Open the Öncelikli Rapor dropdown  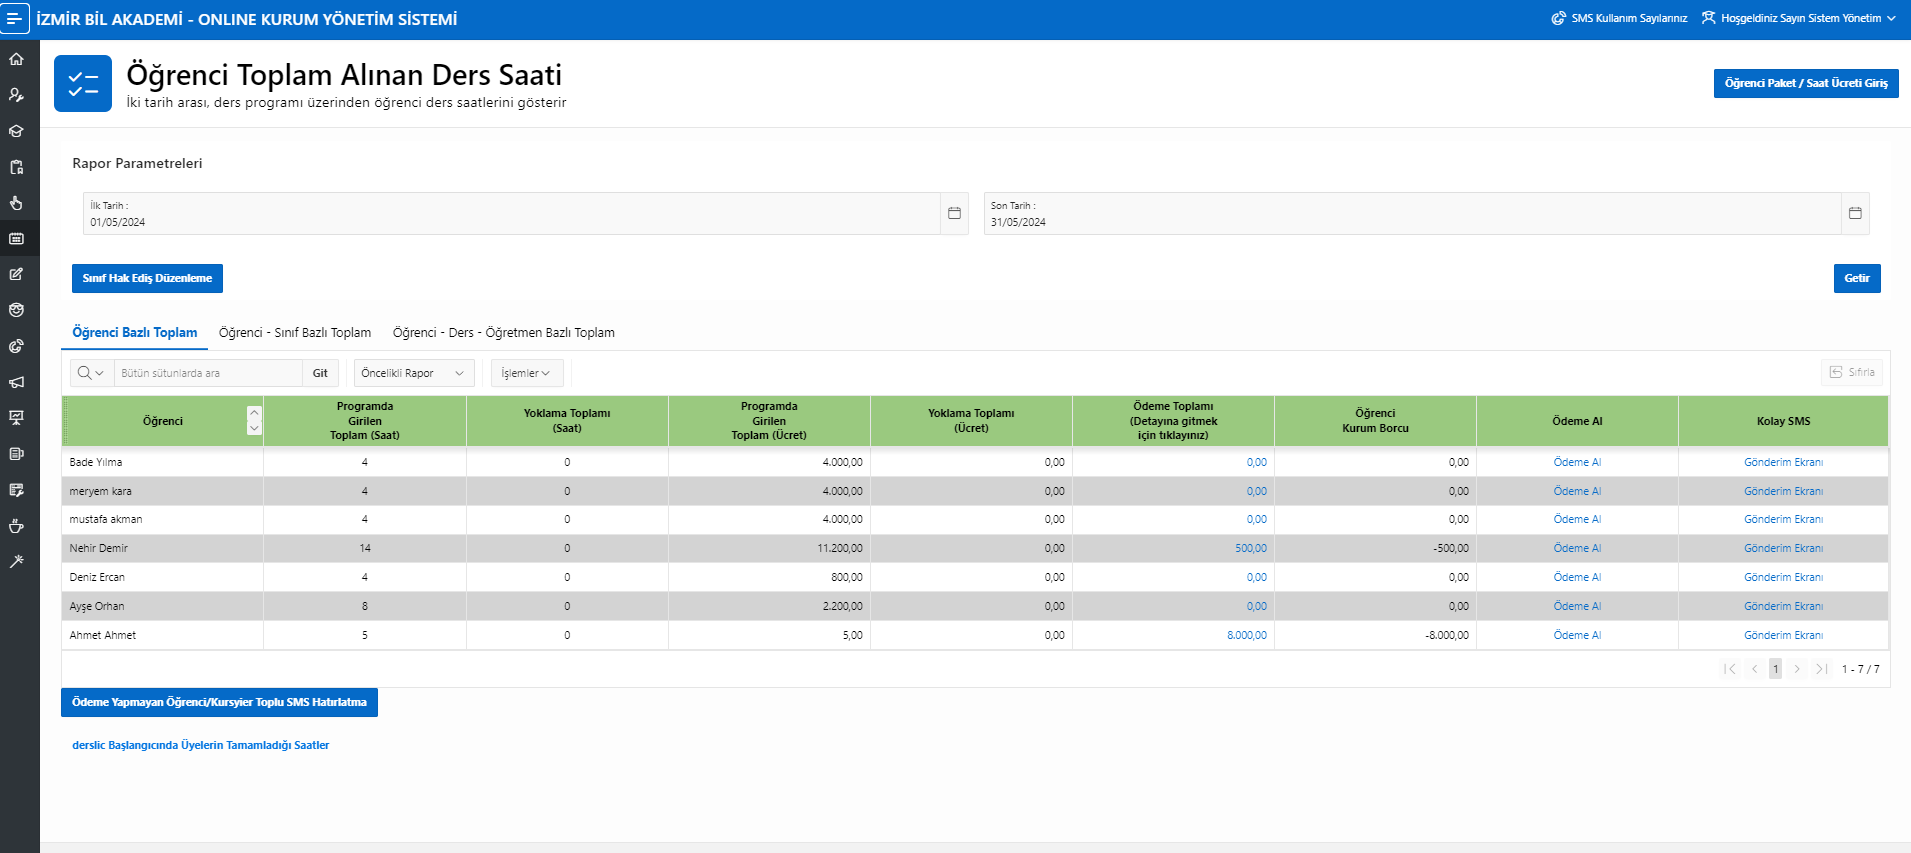[413, 373]
